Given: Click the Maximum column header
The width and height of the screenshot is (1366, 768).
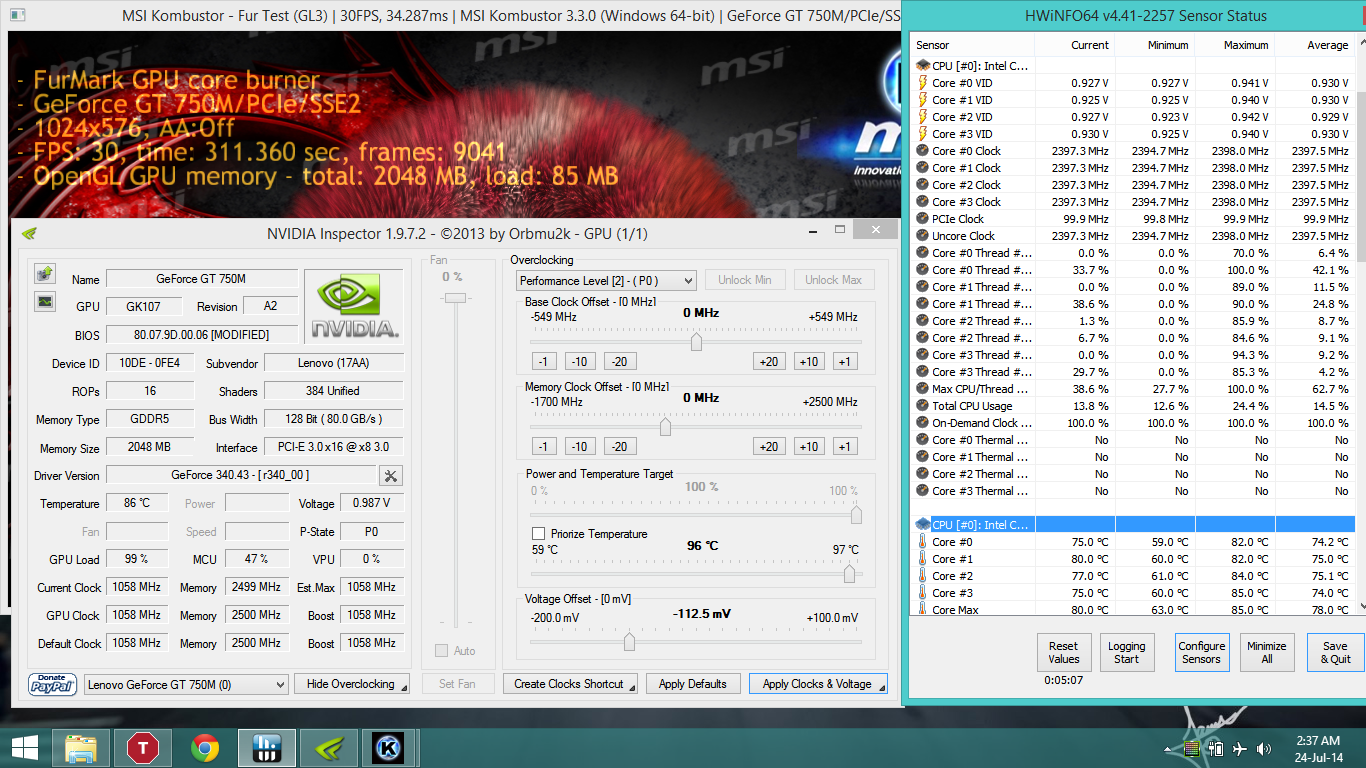Looking at the screenshot, I should click(x=1234, y=45).
